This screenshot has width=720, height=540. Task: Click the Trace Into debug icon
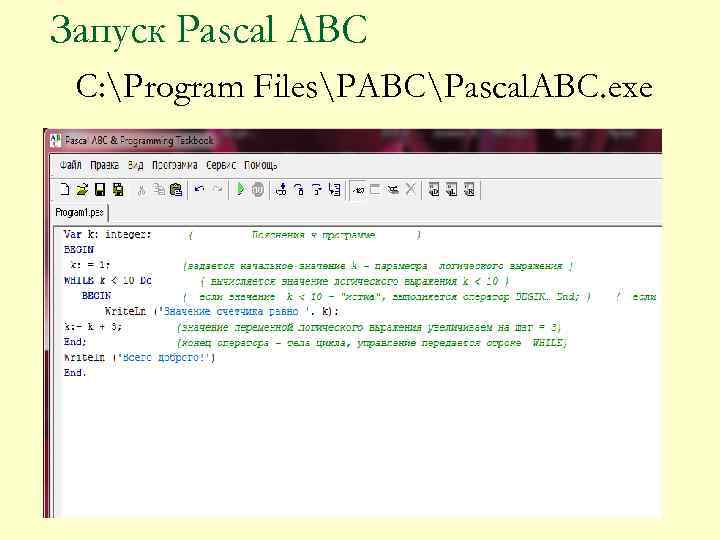[x=281, y=190]
